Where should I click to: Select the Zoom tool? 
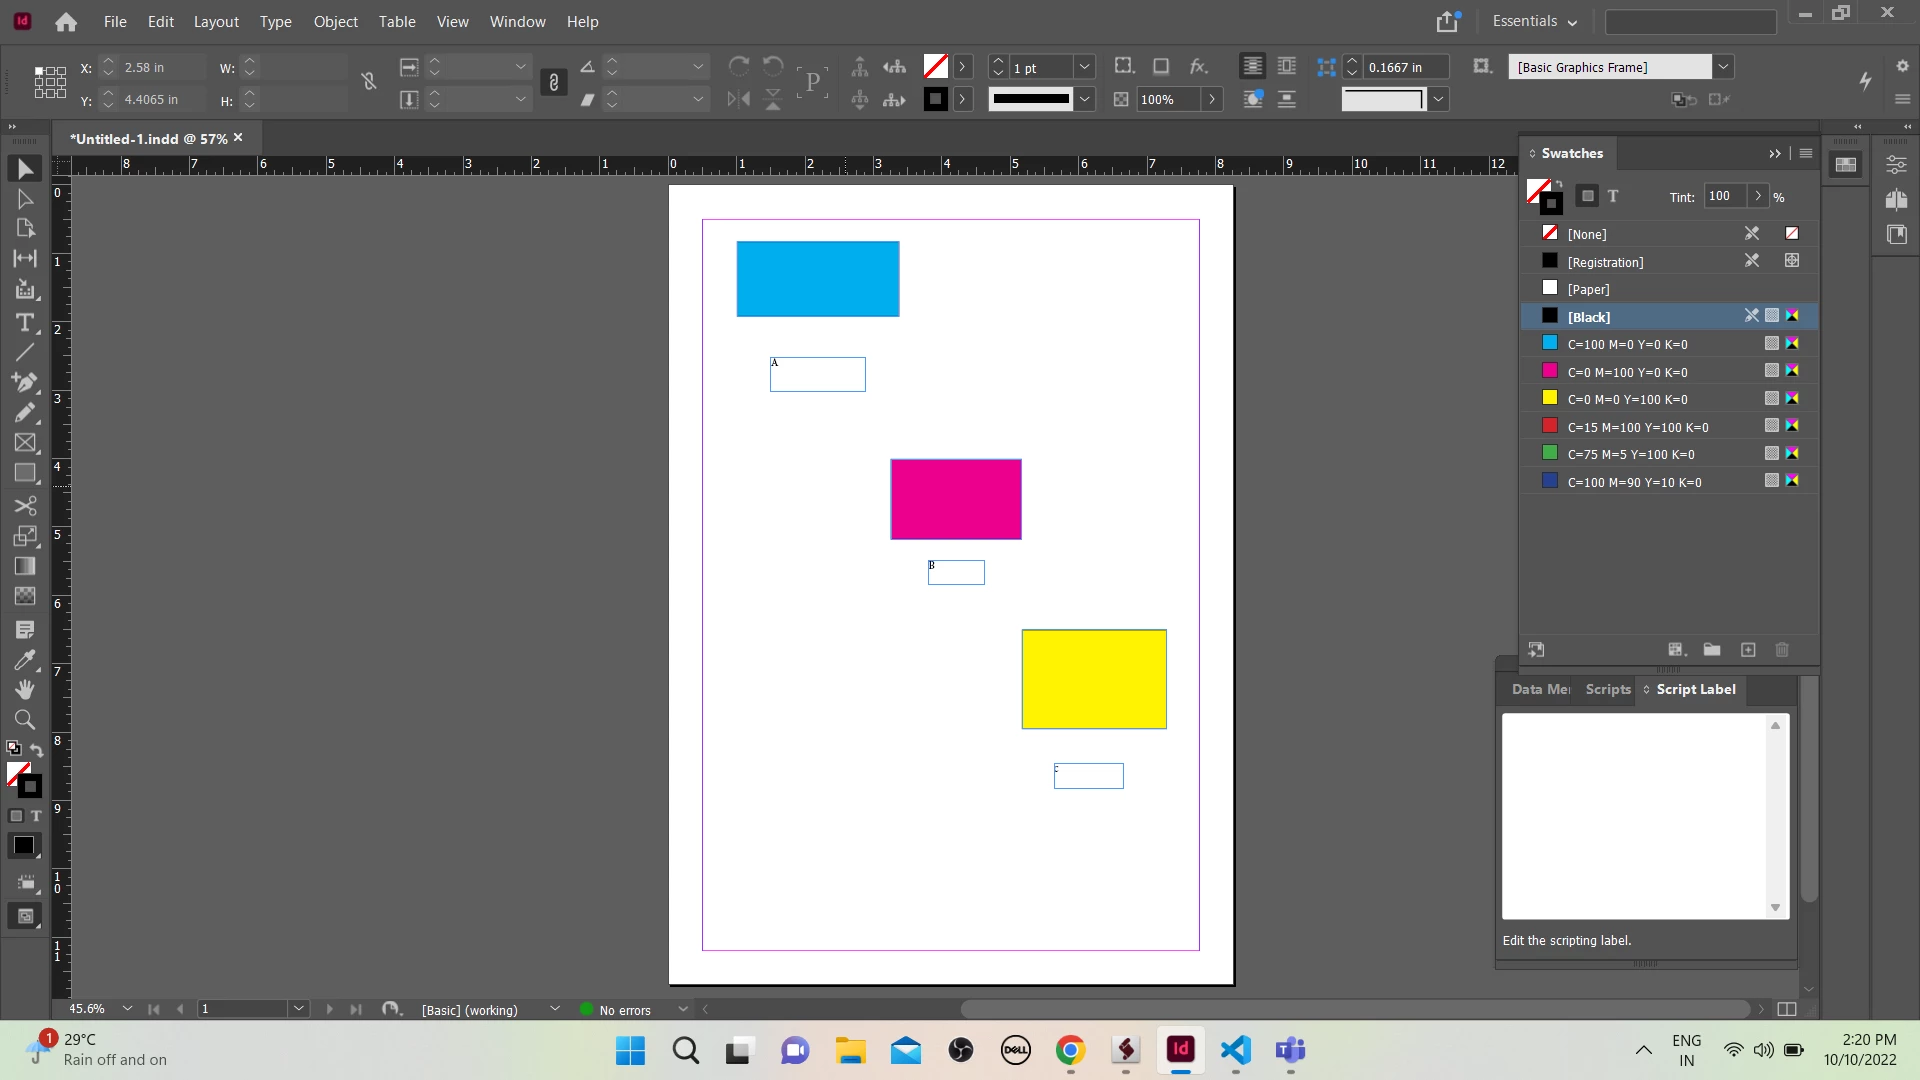[x=24, y=719]
